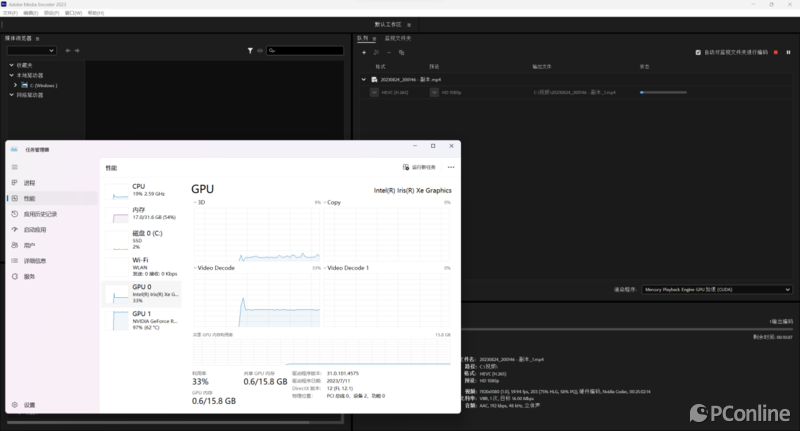Open 启动应用 in Task Manager

coord(52,230)
